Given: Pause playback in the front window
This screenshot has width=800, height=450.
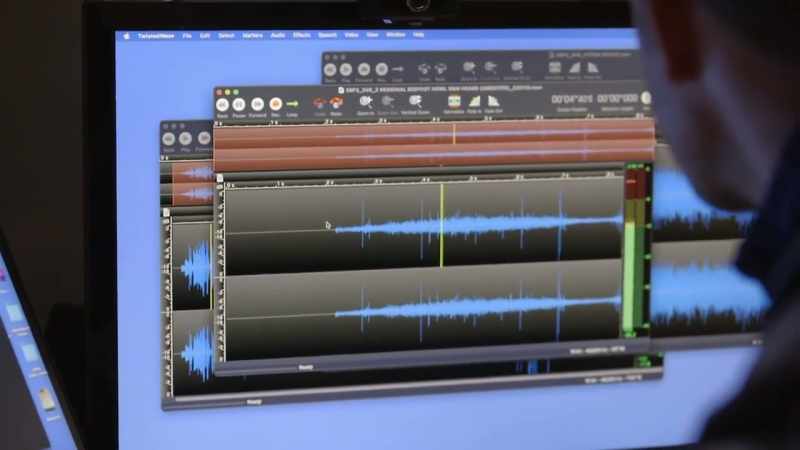Looking at the screenshot, I should coord(239,105).
